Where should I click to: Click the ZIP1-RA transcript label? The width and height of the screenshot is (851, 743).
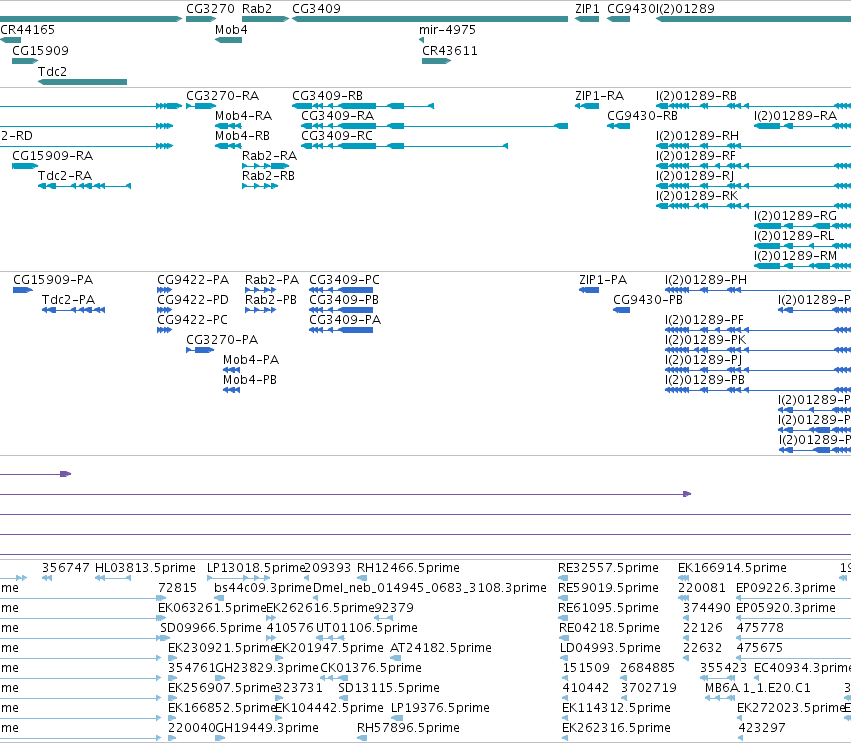tap(600, 96)
